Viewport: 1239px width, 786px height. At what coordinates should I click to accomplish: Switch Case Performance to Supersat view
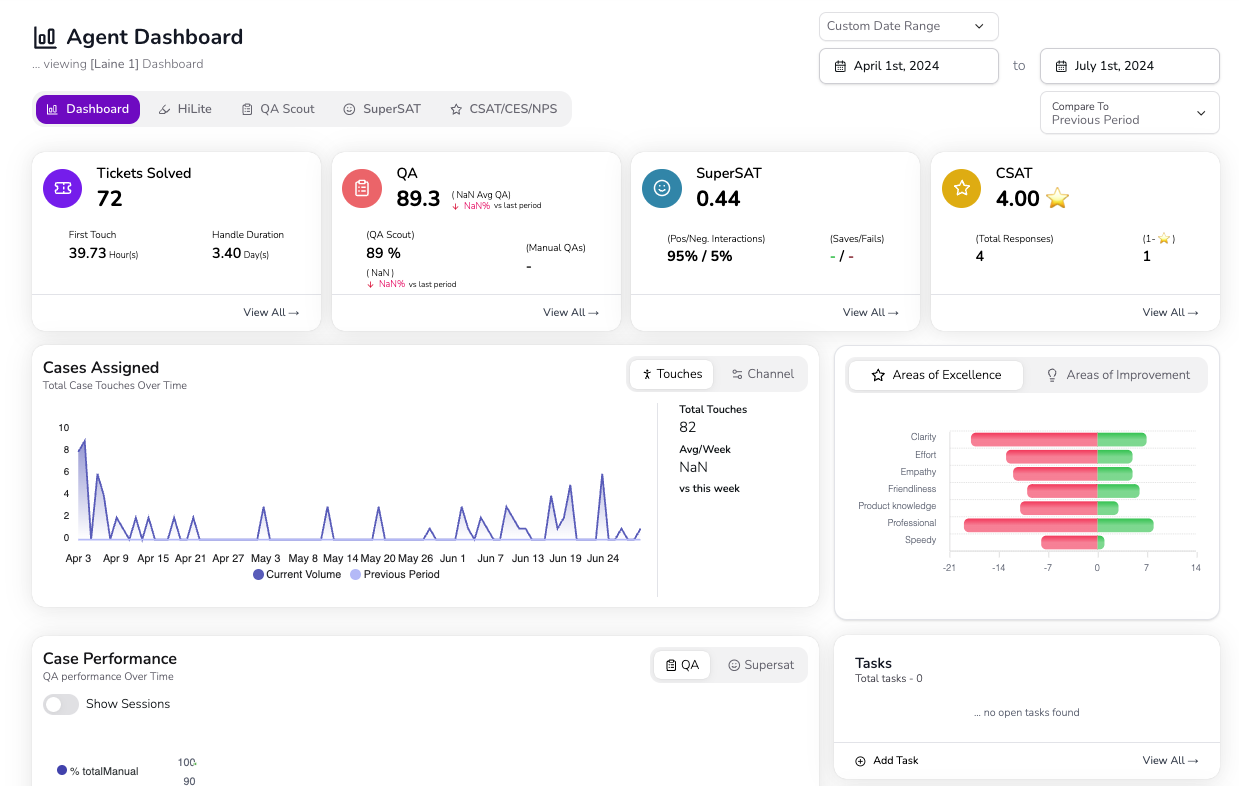[x=760, y=665]
